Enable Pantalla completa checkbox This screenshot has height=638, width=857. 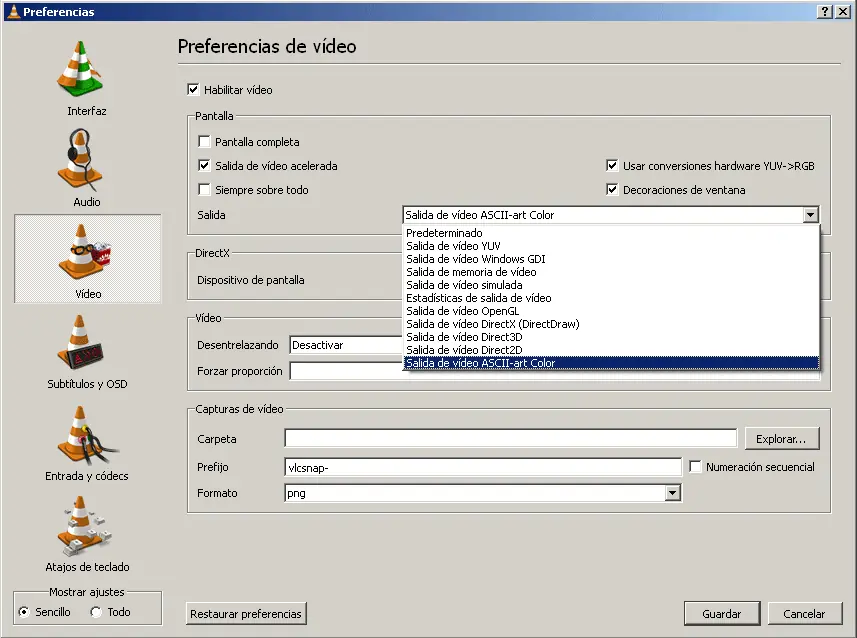click(x=205, y=142)
